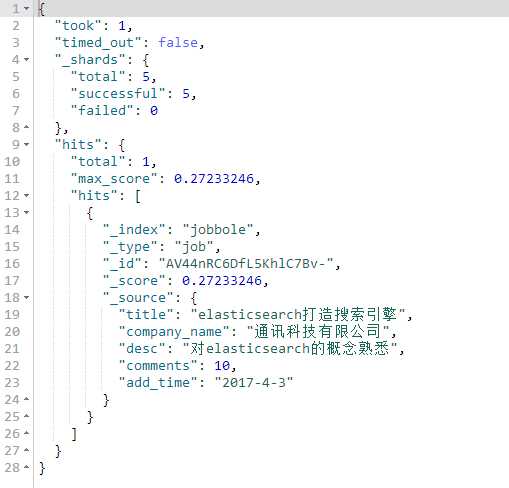Click the opening square bracket on line 12
Screen dimensions: 509x488
coord(138,196)
